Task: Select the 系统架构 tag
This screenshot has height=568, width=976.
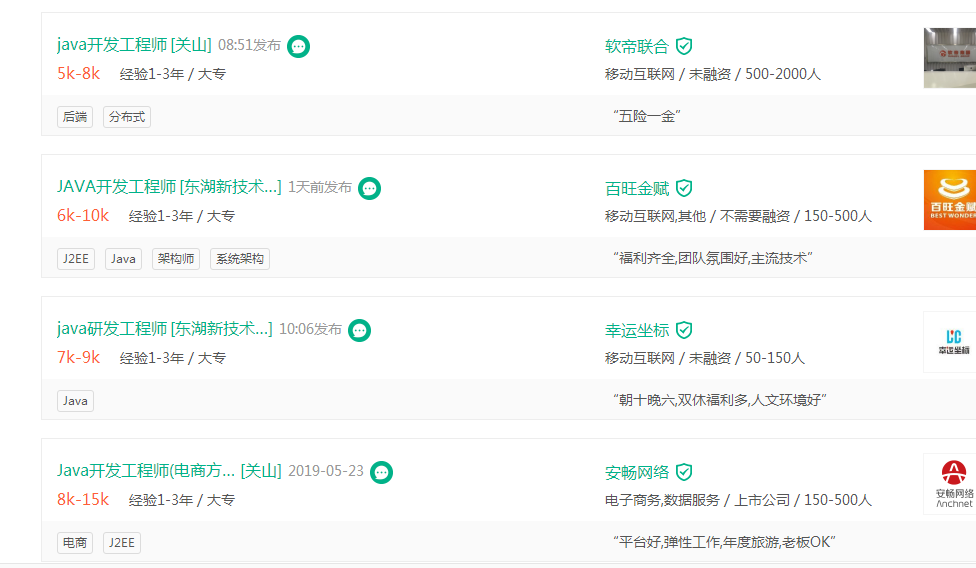Action: coord(240,259)
